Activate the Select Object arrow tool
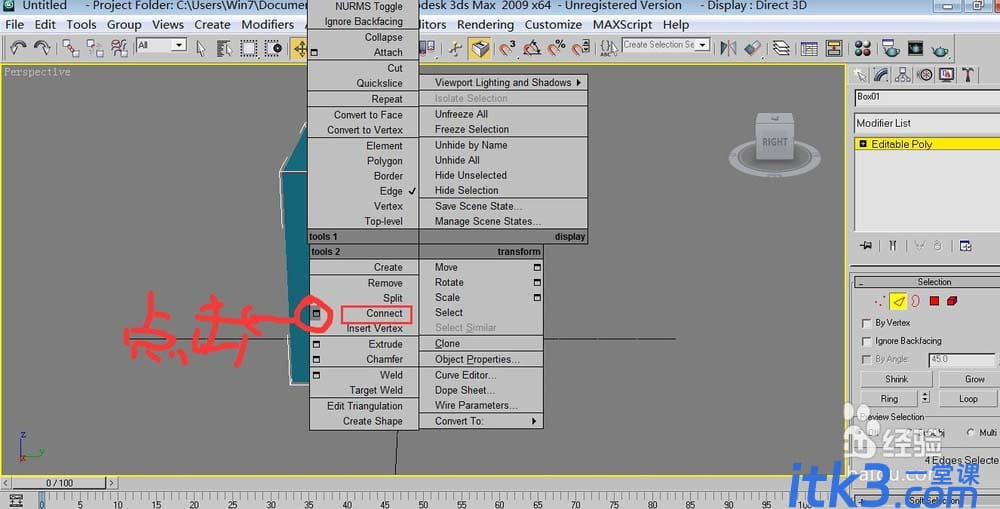 click(x=201, y=48)
